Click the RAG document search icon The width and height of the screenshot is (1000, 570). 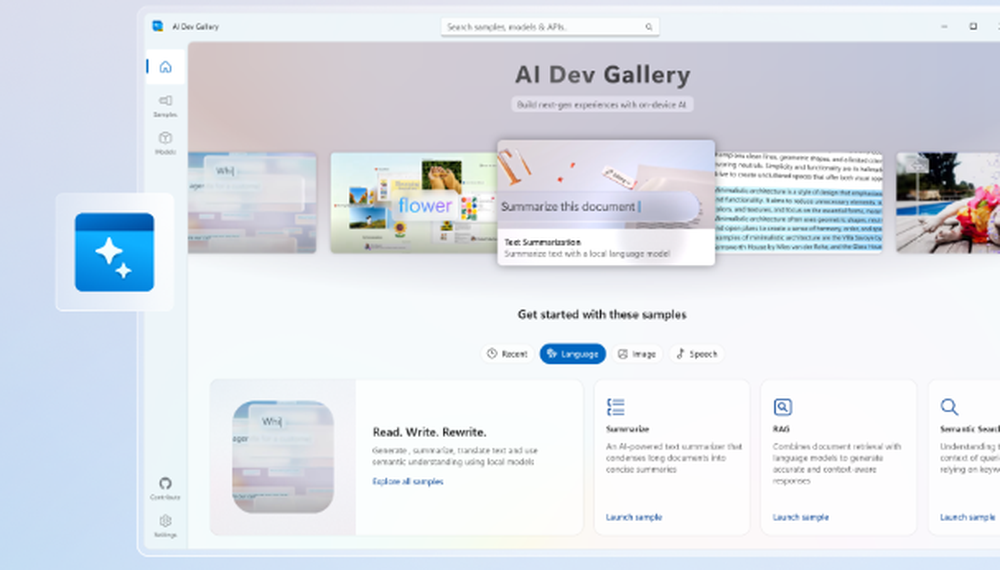[x=783, y=407]
